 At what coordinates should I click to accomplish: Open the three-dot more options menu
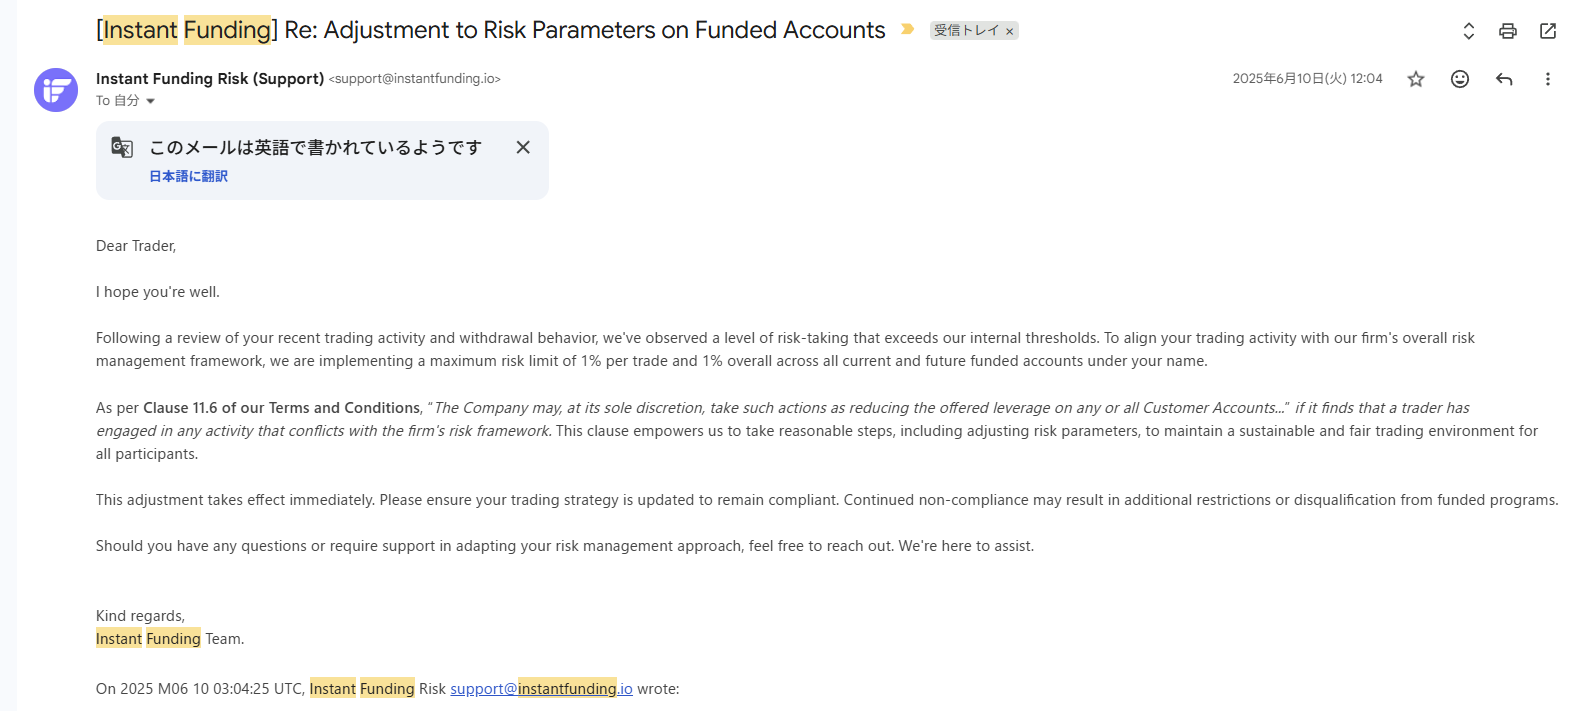tap(1547, 79)
